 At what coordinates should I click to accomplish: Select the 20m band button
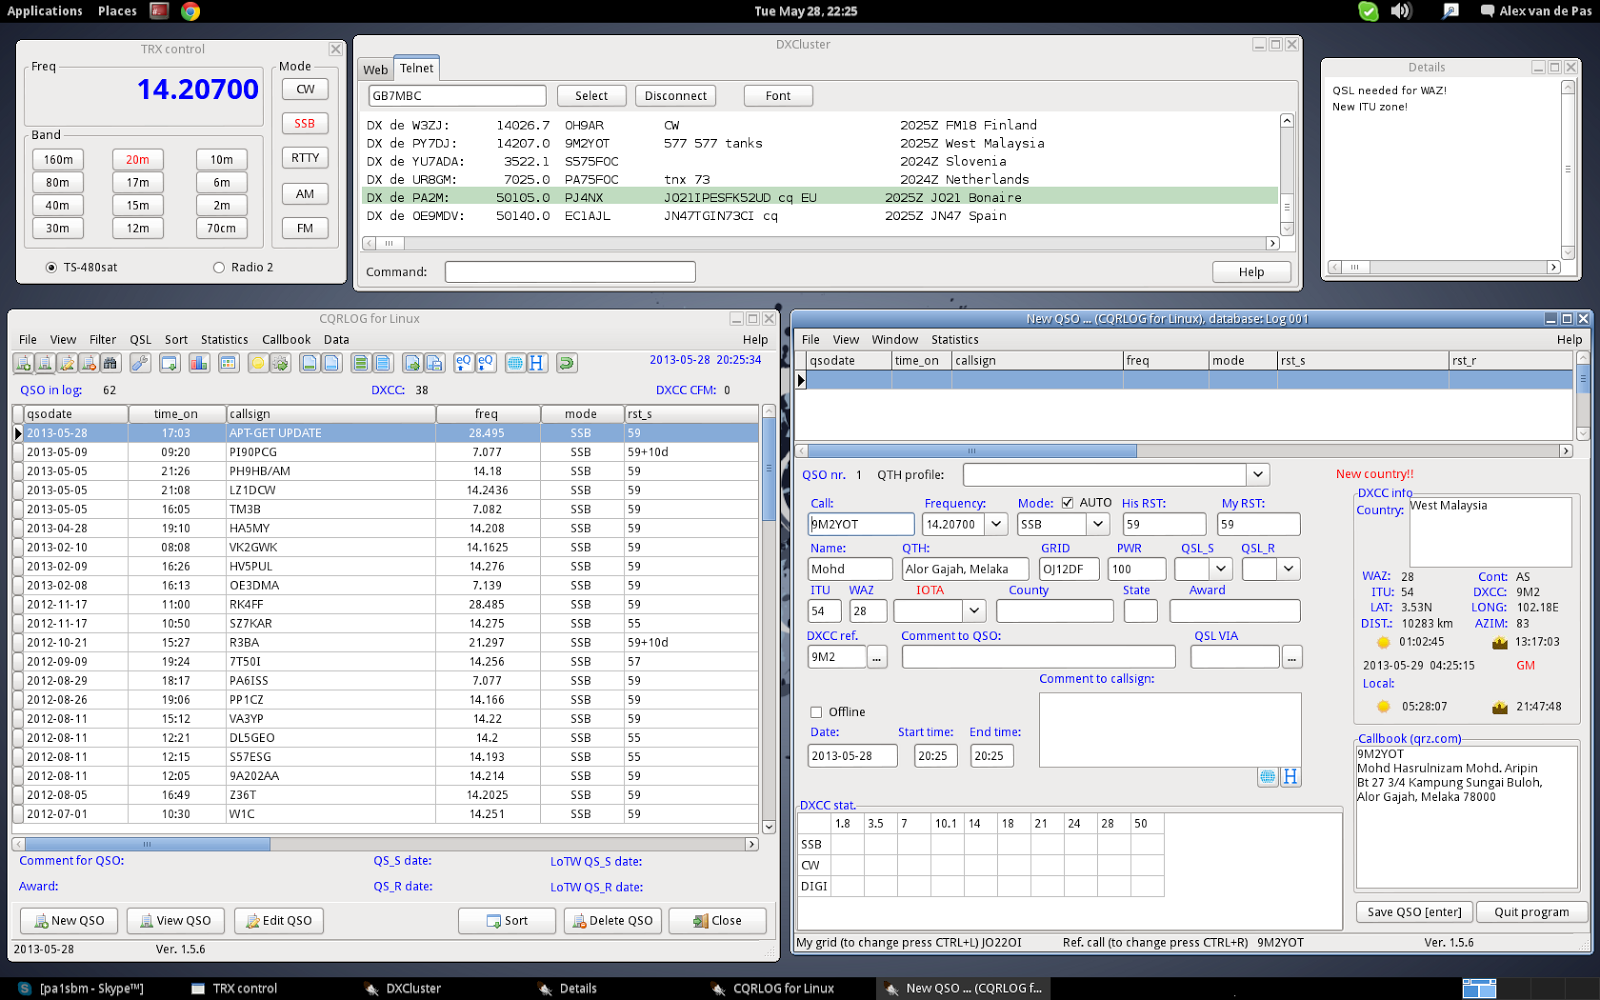pos(138,160)
